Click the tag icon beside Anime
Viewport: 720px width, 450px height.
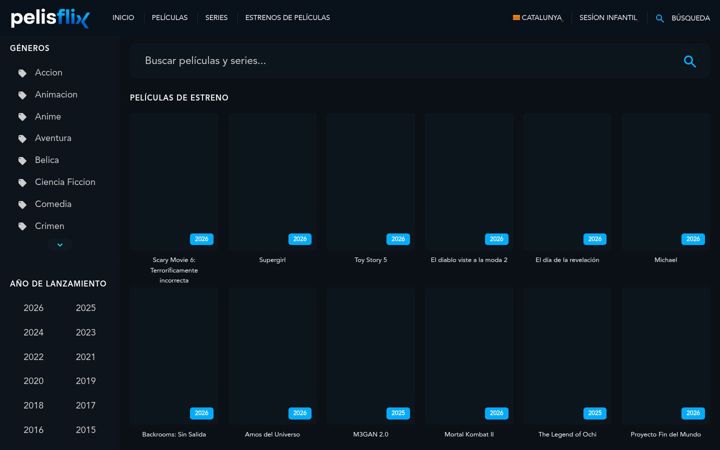point(22,117)
